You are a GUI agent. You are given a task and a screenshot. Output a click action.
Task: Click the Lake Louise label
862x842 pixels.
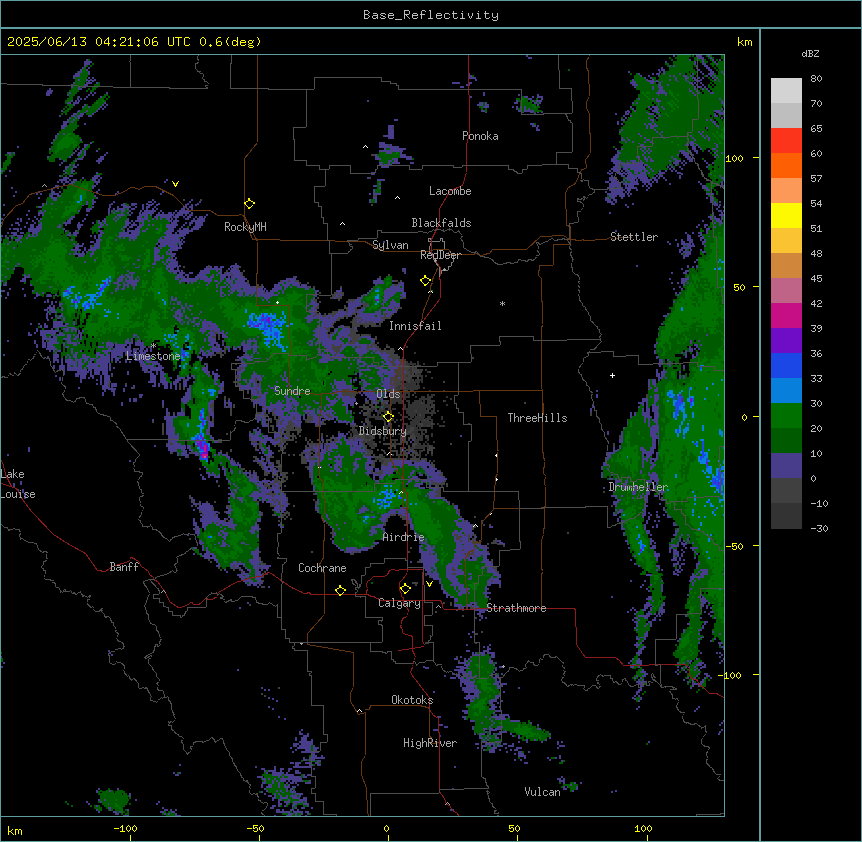pos(18,484)
